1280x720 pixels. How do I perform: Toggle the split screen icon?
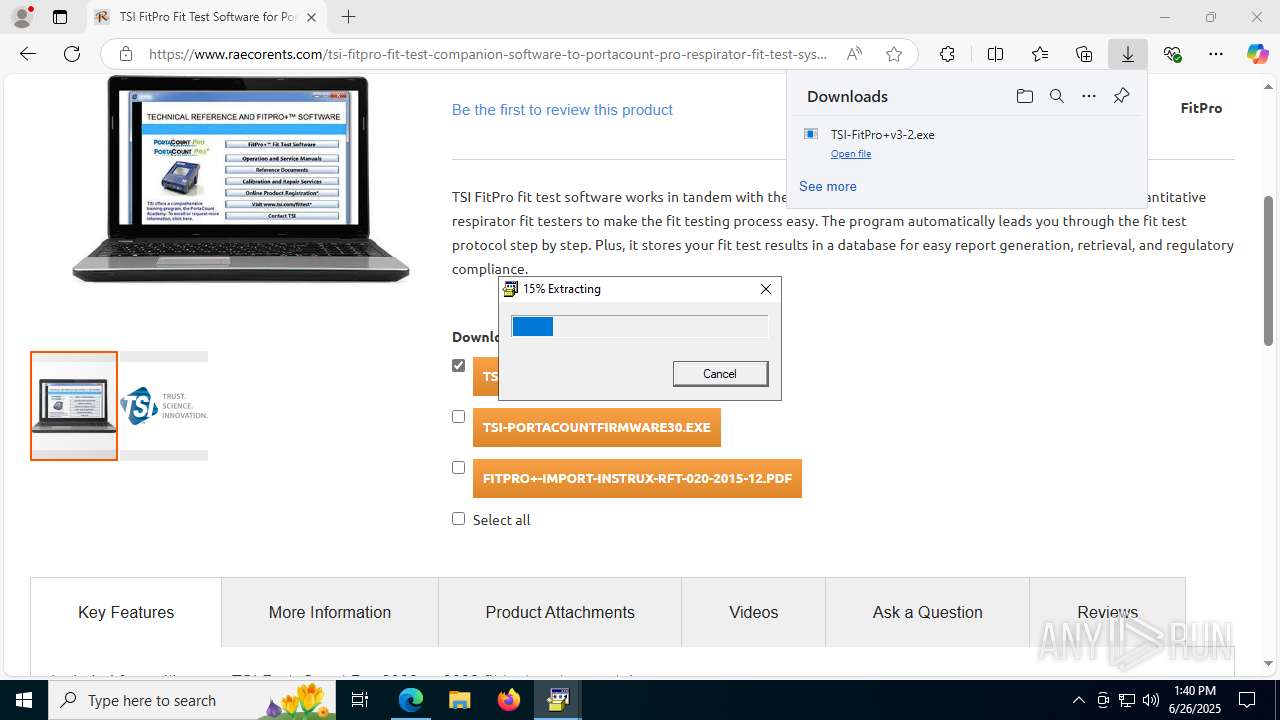point(995,54)
